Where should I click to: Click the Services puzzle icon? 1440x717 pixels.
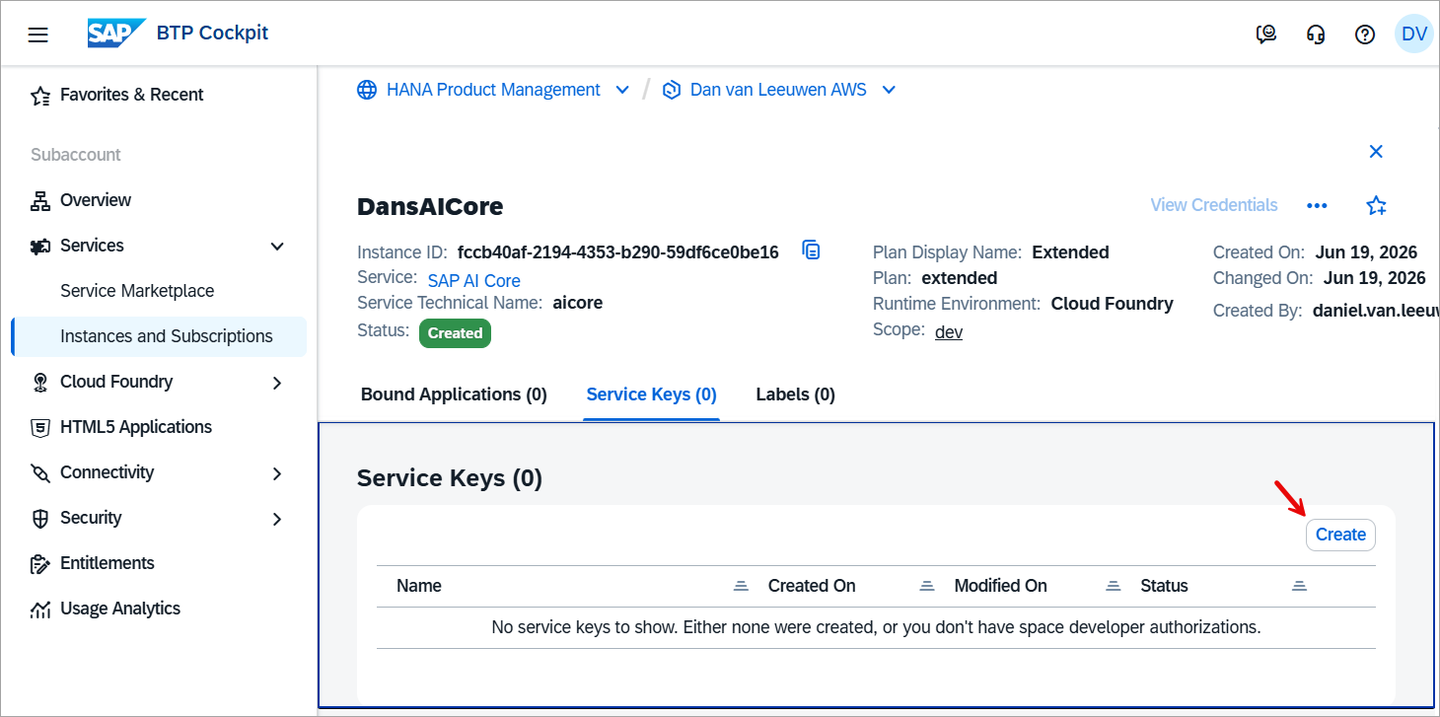pyautogui.click(x=40, y=246)
